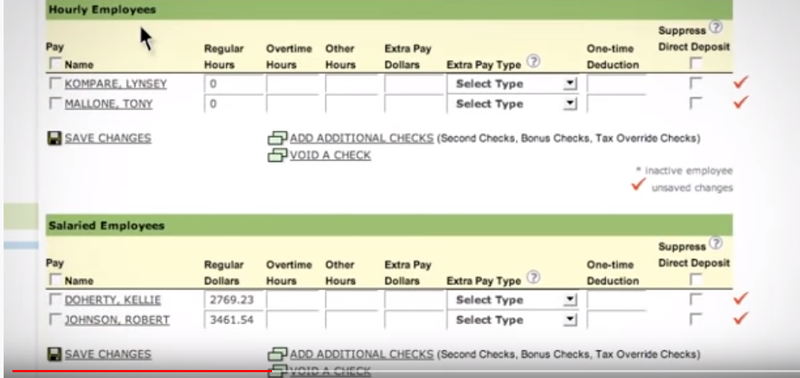This screenshot has height=378, width=800.
Task: Open help icon beside Hourly Extra Pay Type
Action: tap(533, 62)
